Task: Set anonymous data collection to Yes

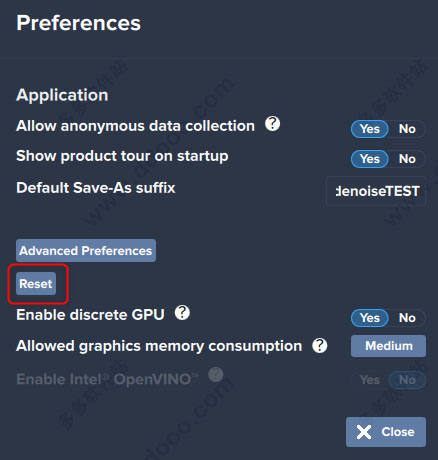Action: (x=370, y=129)
